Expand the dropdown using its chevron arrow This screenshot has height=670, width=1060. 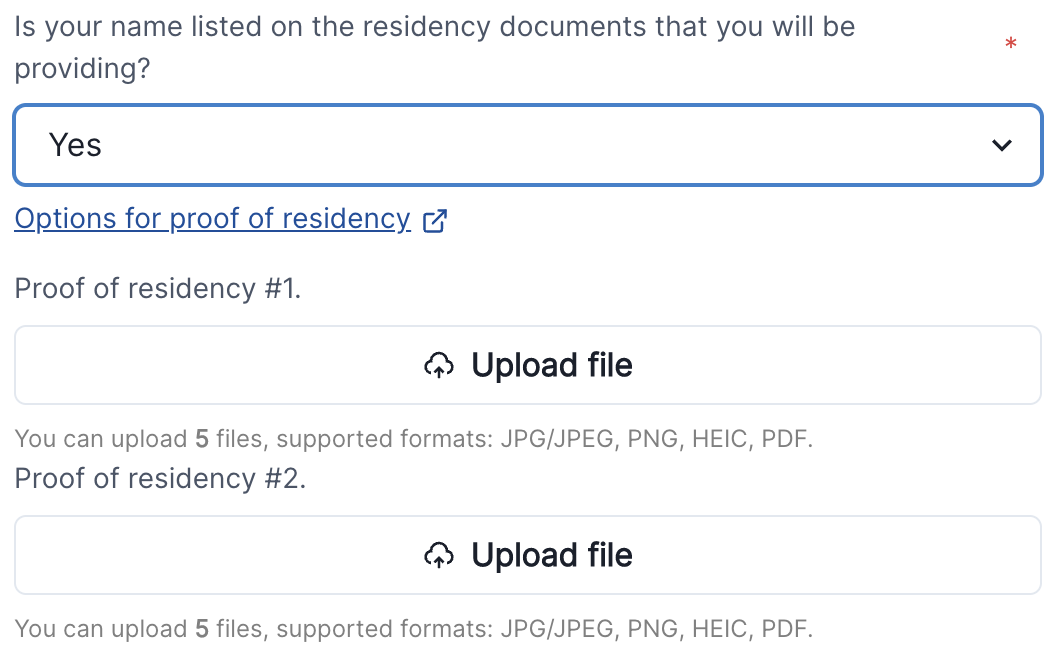(x=1001, y=146)
